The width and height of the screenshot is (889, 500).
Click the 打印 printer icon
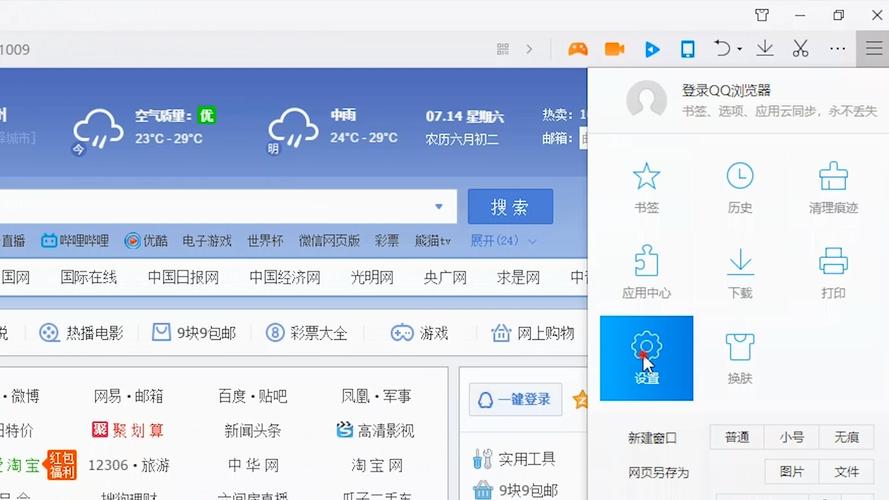833,261
